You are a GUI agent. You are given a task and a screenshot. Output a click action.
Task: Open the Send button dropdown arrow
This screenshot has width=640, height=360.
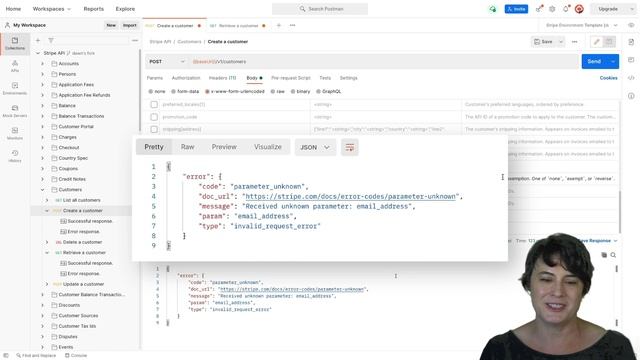[x=613, y=62]
